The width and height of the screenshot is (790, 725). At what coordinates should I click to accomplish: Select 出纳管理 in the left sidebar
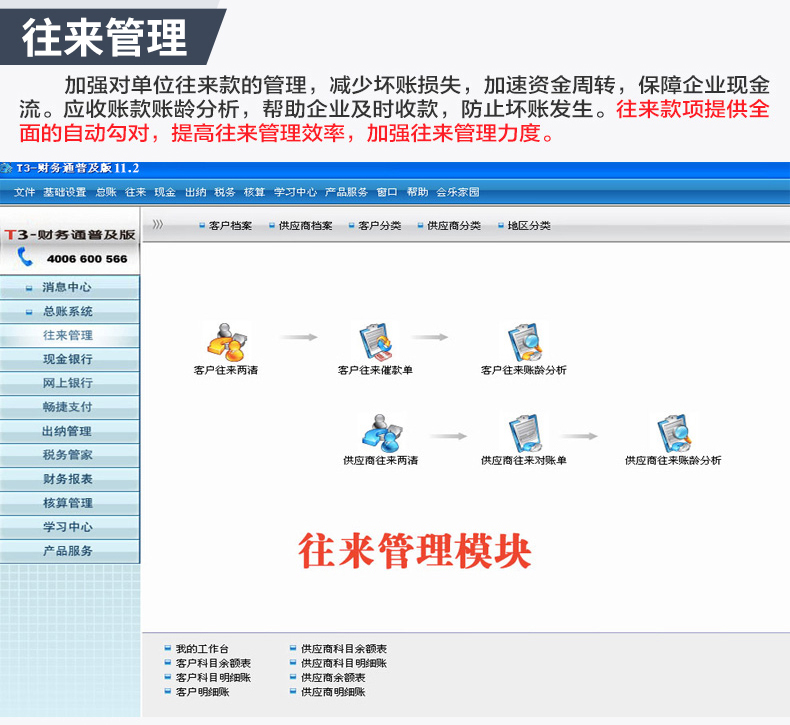(x=70, y=431)
